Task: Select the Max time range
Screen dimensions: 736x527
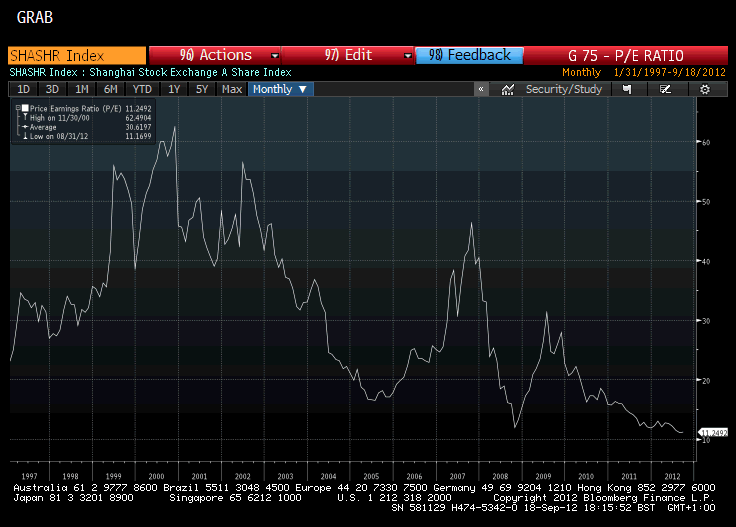Action: click(x=232, y=89)
